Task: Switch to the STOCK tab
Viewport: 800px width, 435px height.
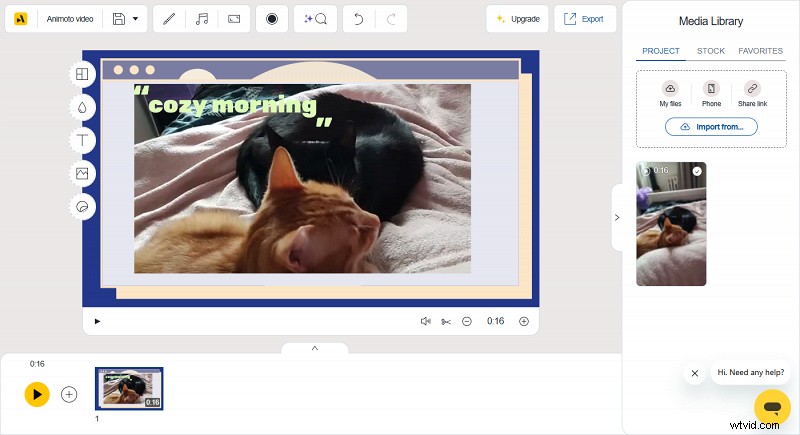Action: (711, 51)
